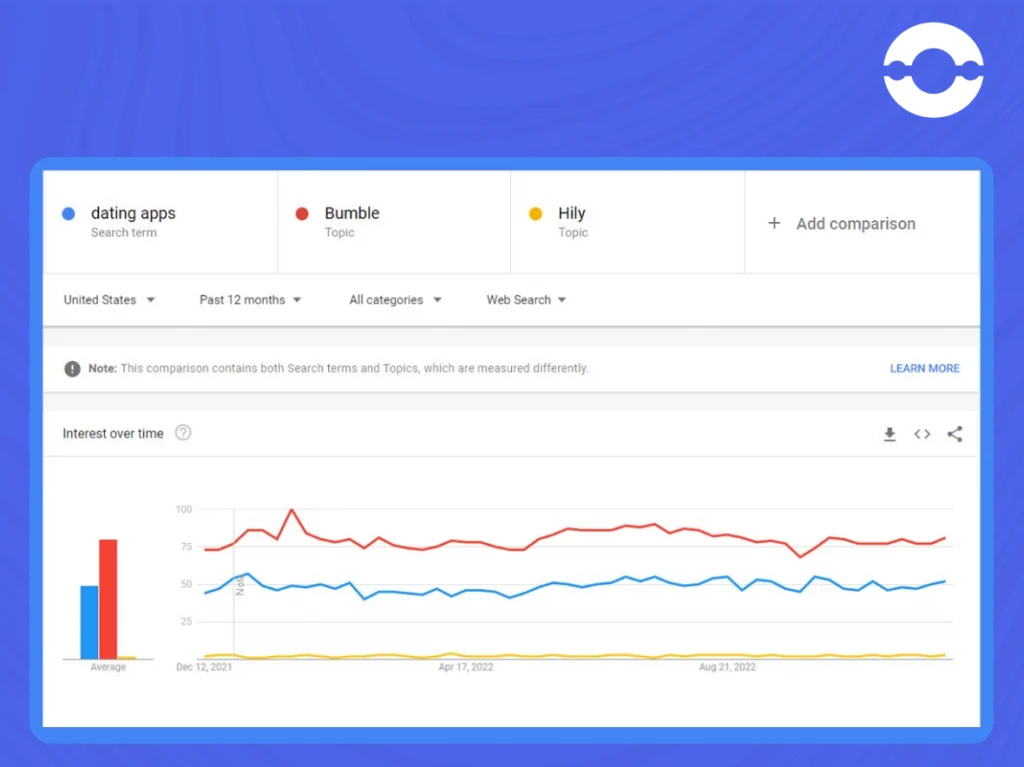Click the download chart data icon
Viewport: 1024px width, 767px height.
point(889,434)
